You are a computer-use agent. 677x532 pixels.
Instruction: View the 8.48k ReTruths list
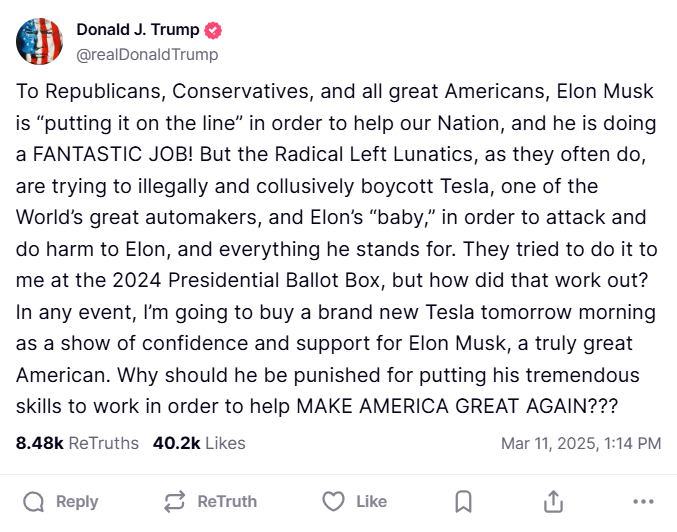click(77, 442)
